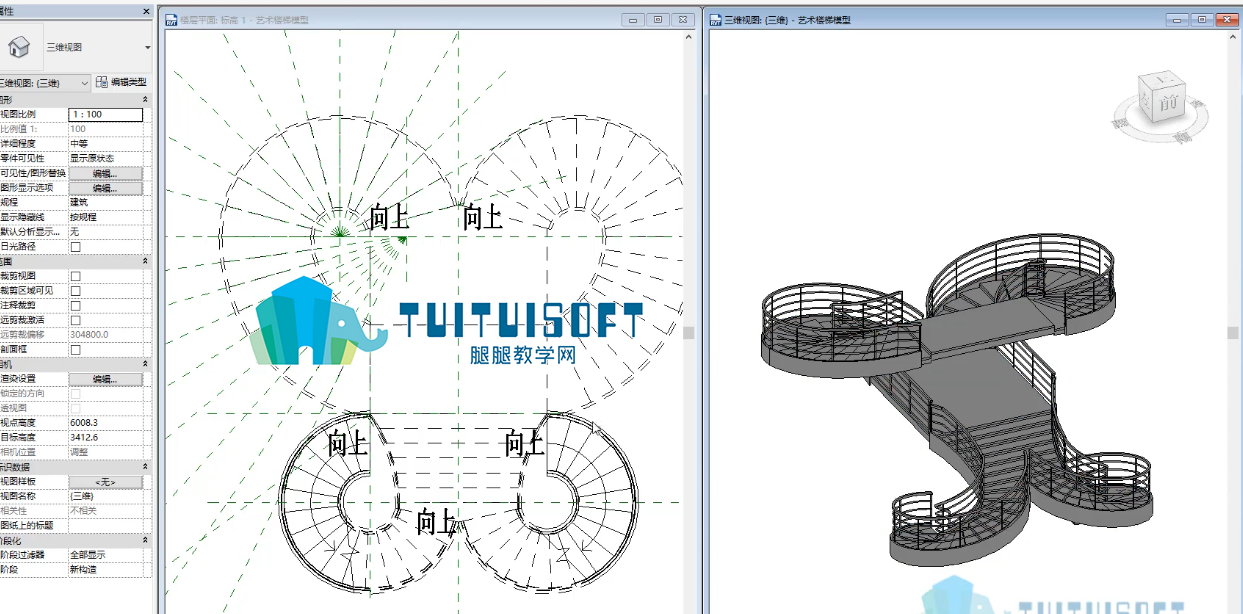Screen dimensions: 1243x614
Task: Close the 三维视图 3D window
Action: [x=1227, y=19]
